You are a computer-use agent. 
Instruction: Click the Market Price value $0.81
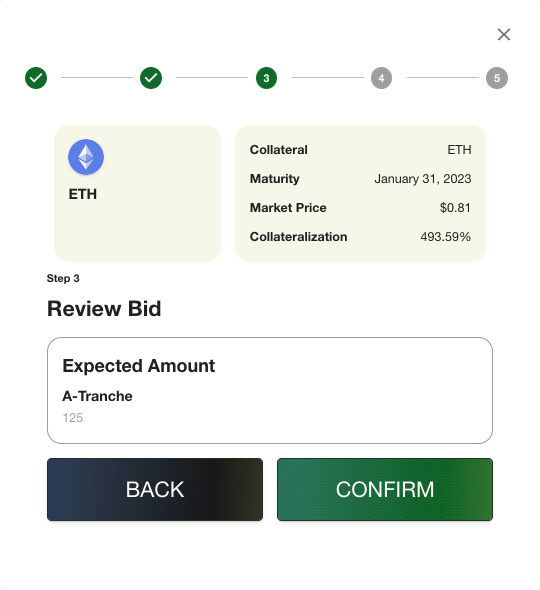click(455, 208)
